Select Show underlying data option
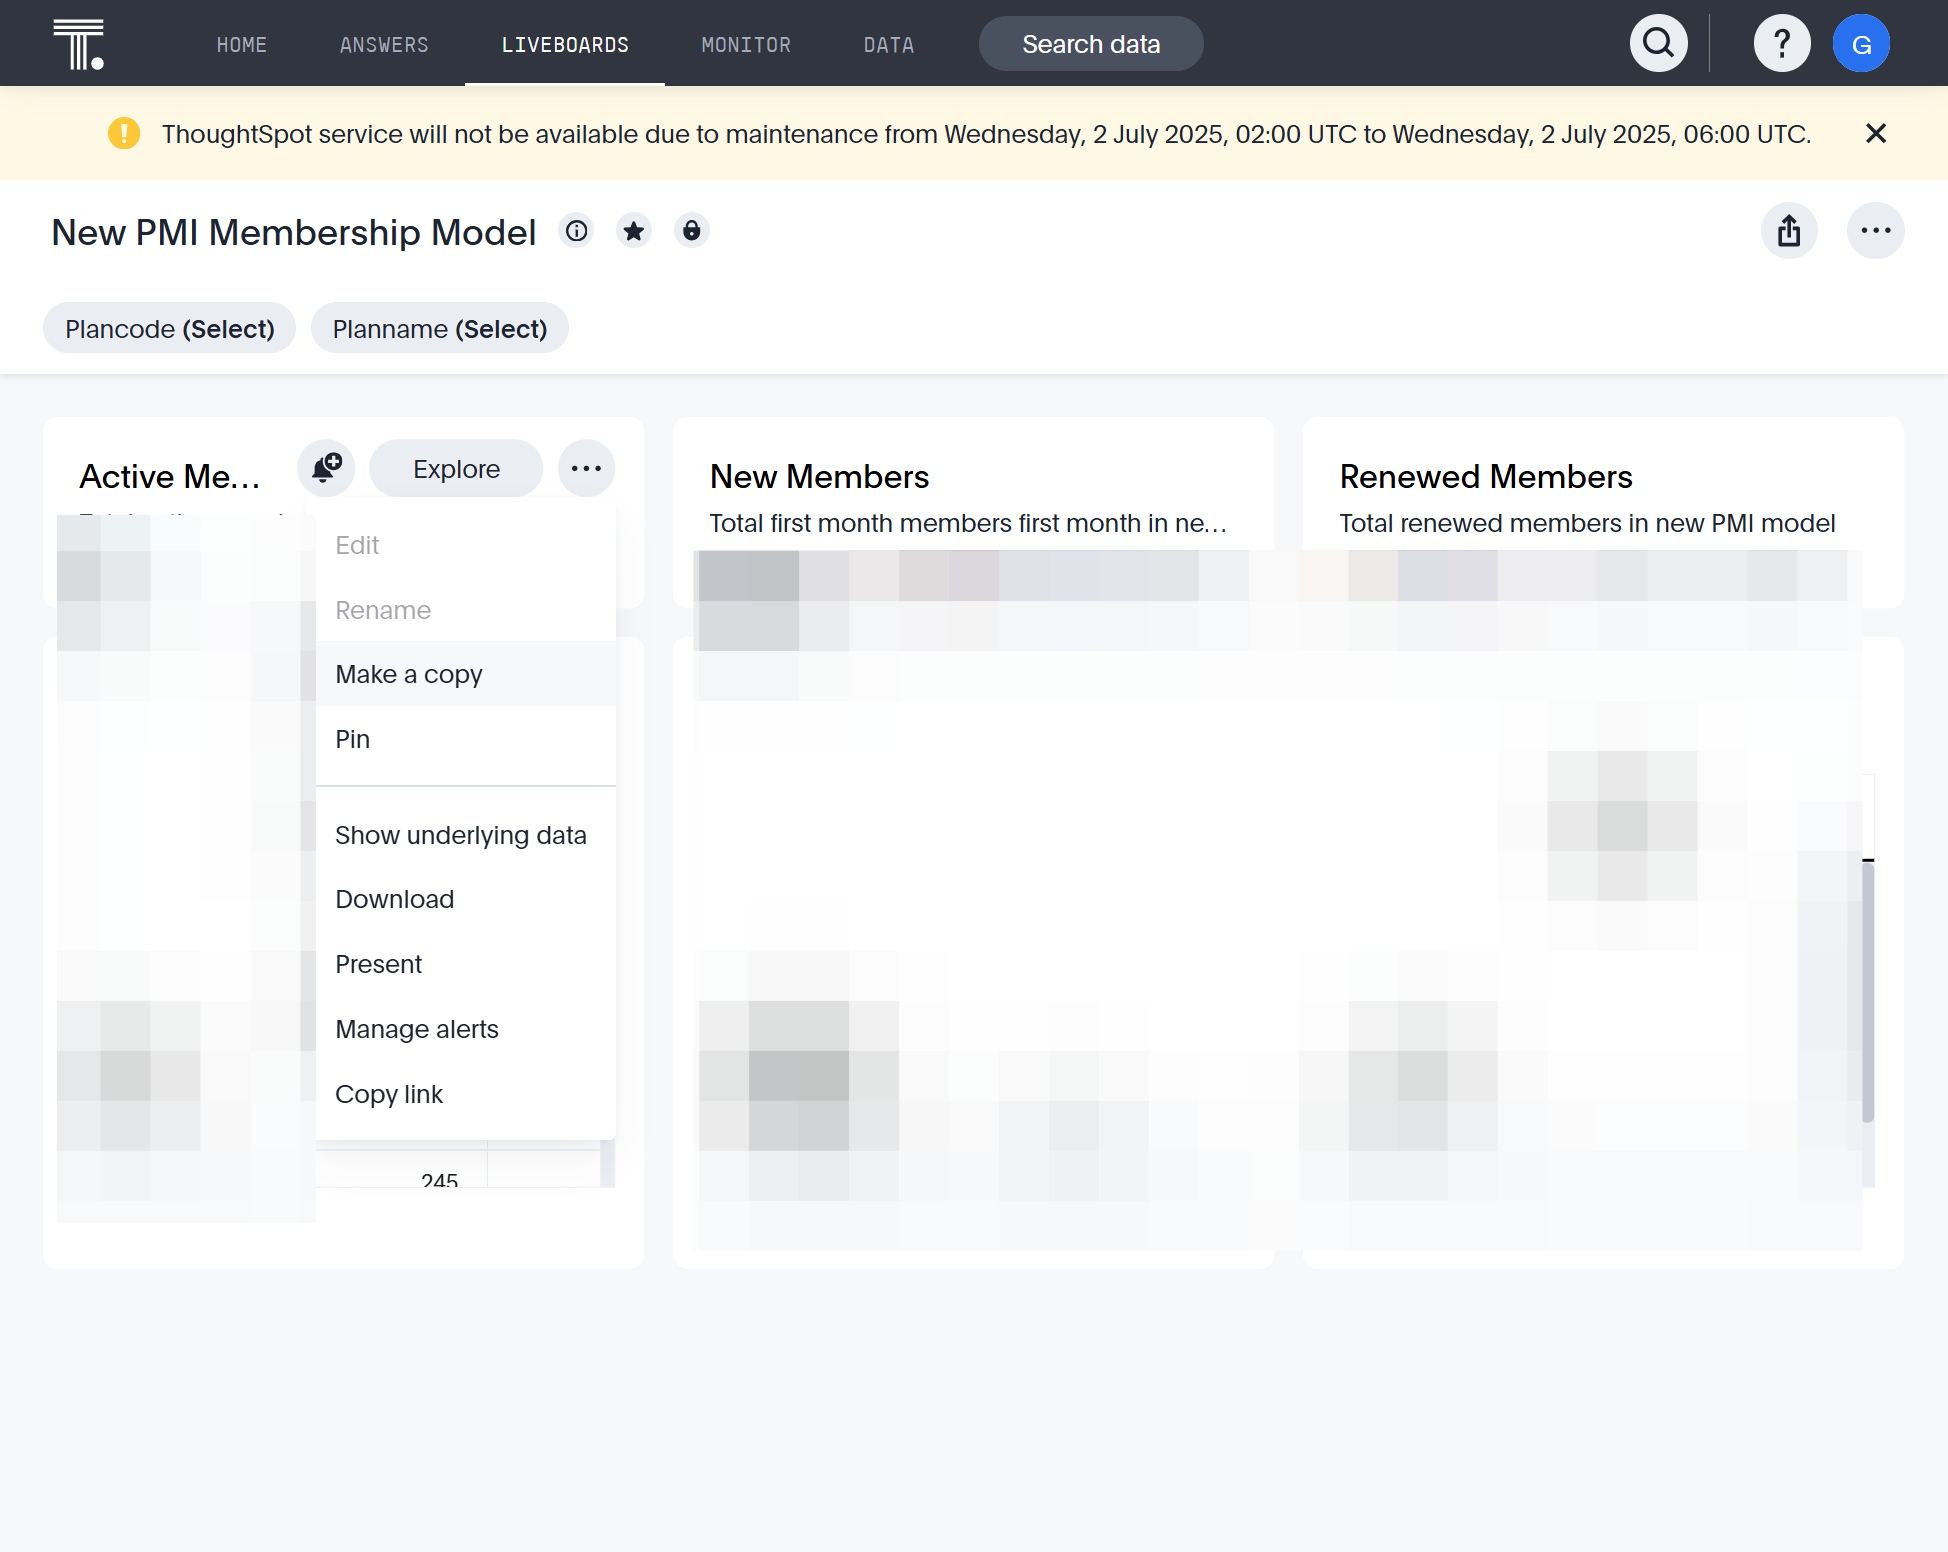1948x1552 pixels. tap(466, 835)
